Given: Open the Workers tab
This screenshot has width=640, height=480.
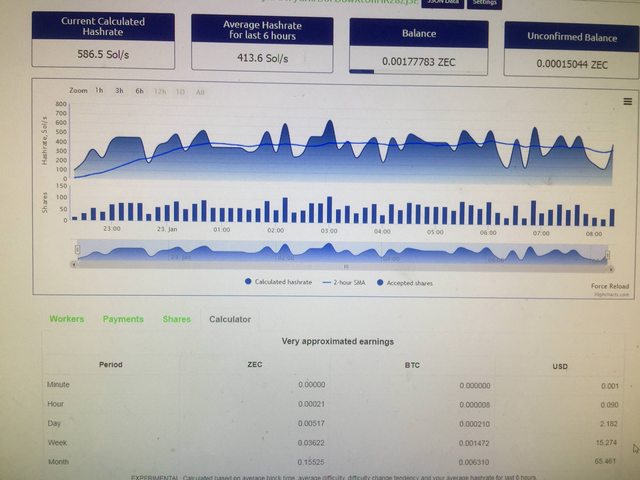Looking at the screenshot, I should [67, 319].
